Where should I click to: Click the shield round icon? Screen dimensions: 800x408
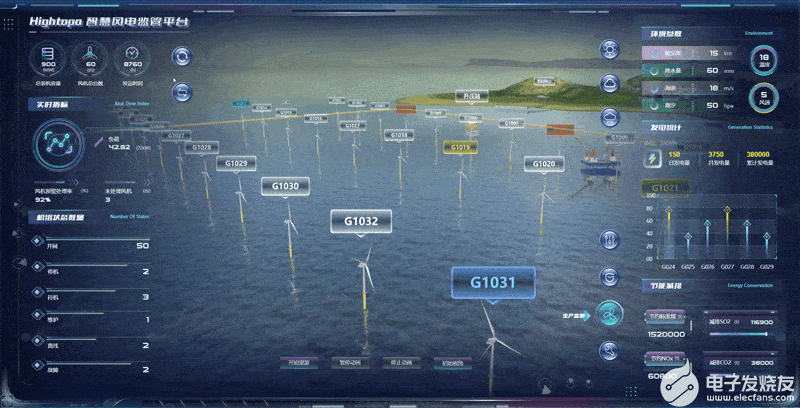point(609,277)
